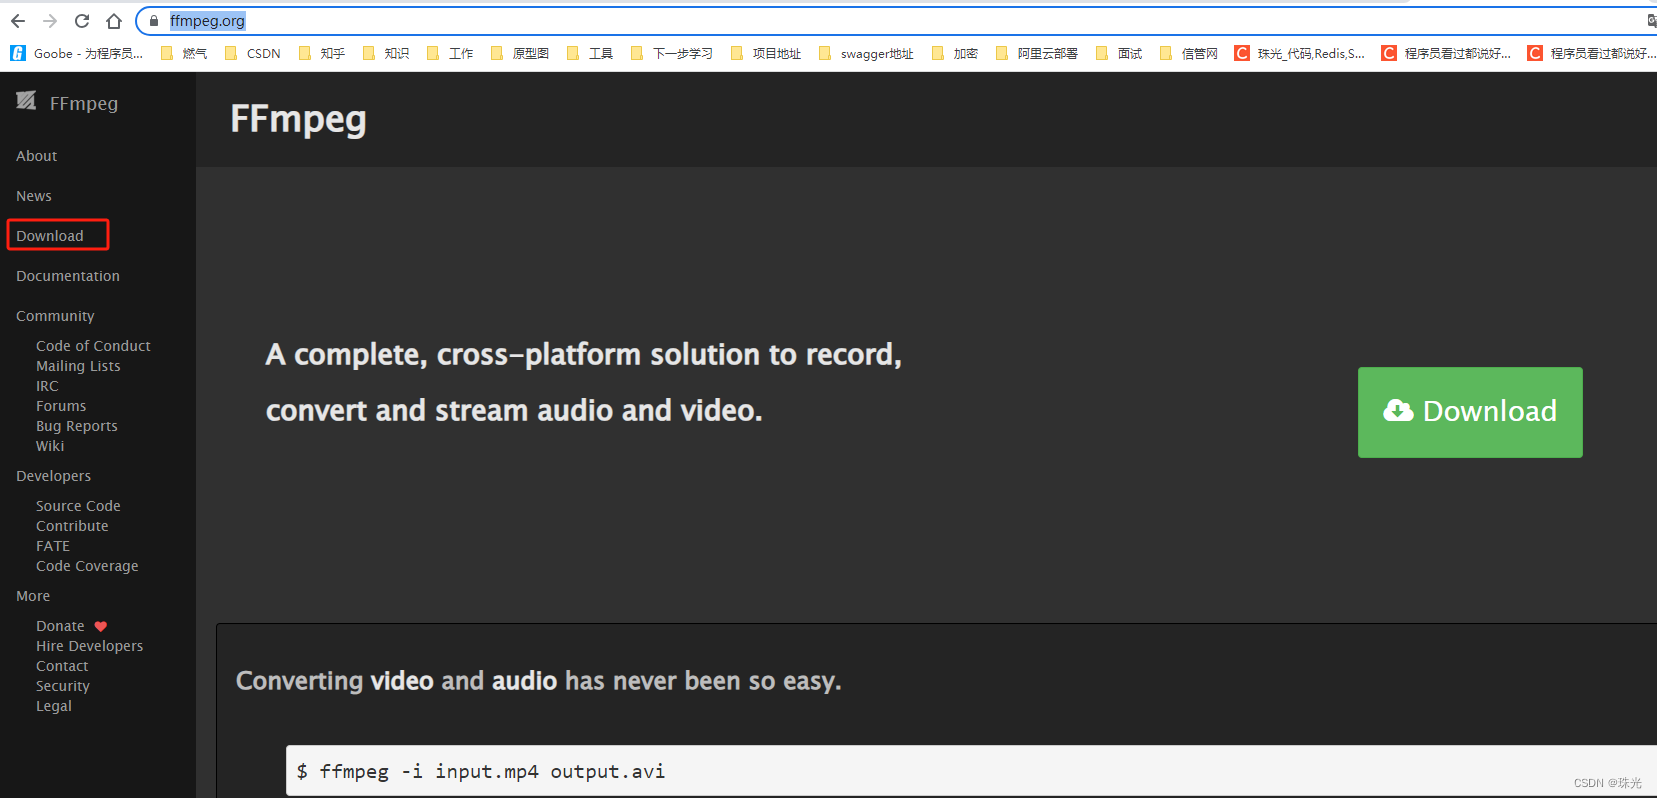Viewport: 1657px width, 798px height.
Task: Open the 阿里云部署 bookmark folder
Action: (x=1037, y=53)
